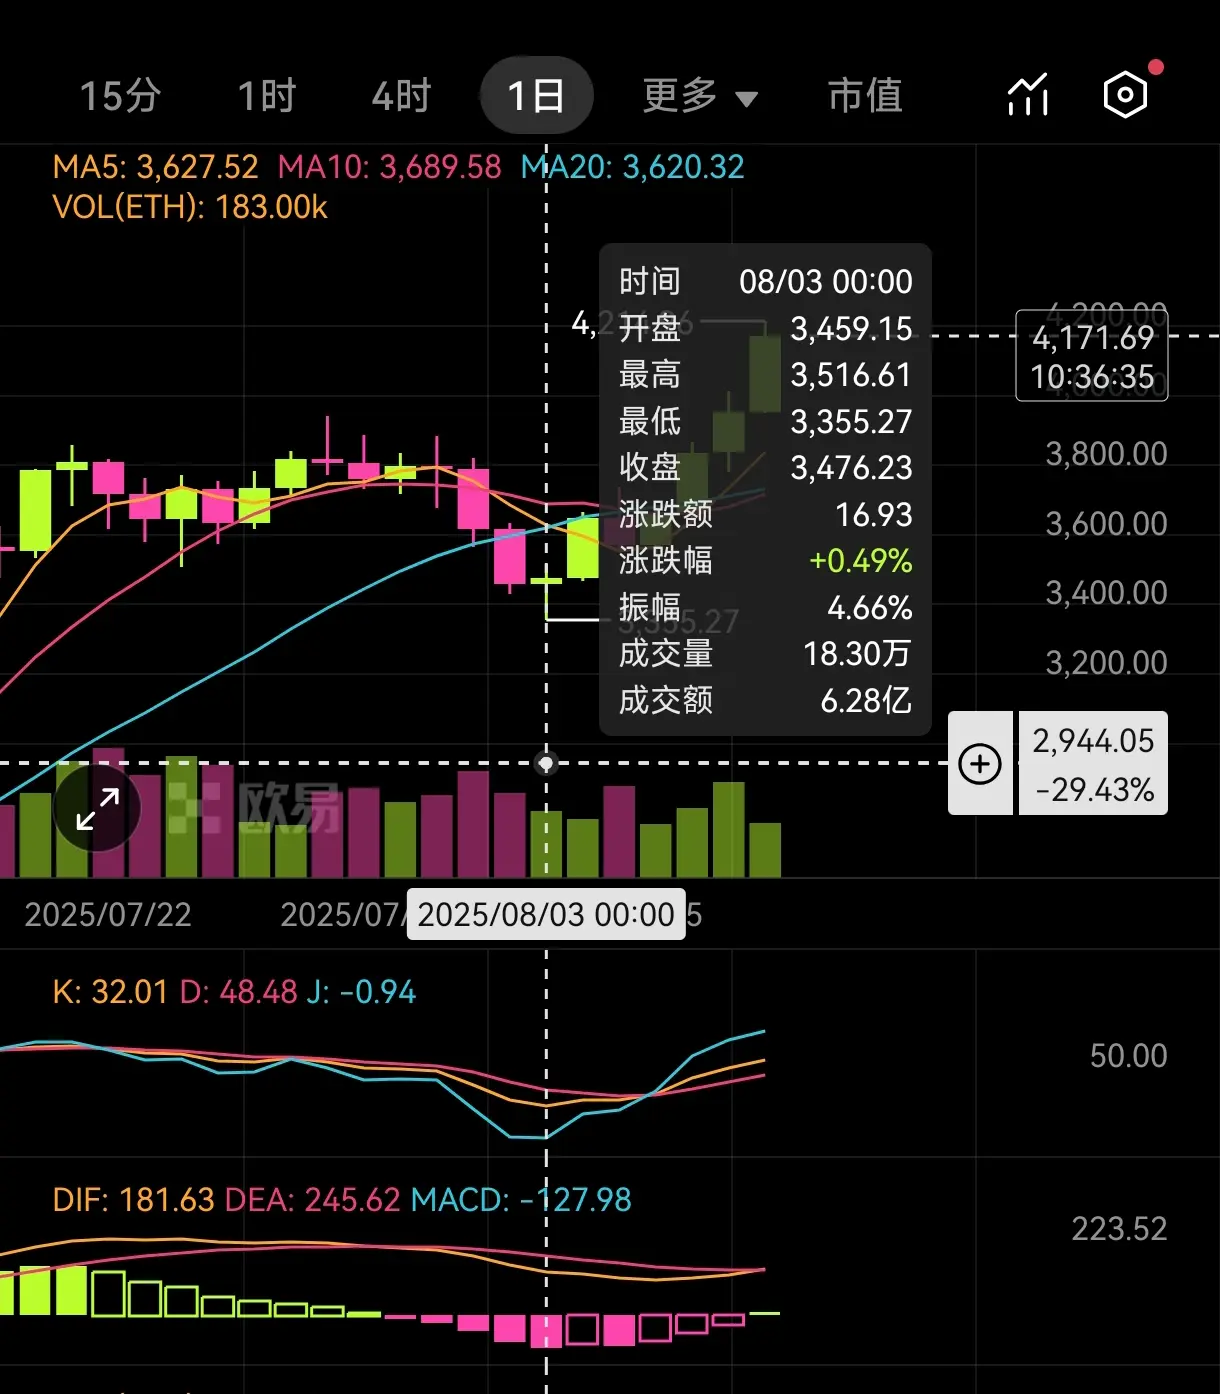Expand the 更多 timeframe dropdown
The width and height of the screenshot is (1220, 1394).
click(700, 96)
